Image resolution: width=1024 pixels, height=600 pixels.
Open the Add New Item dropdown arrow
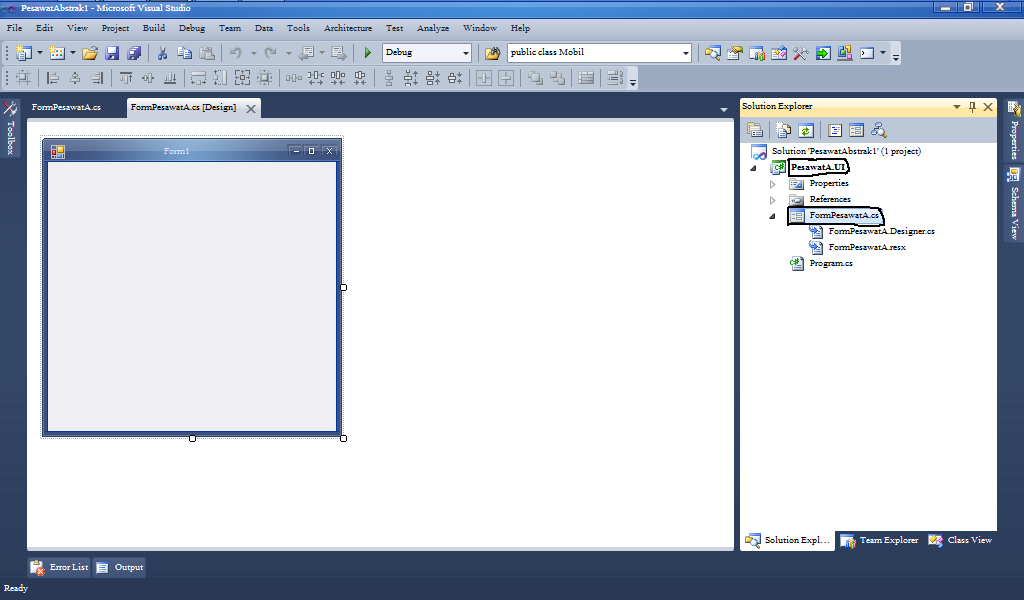pyautogui.click(x=72, y=53)
